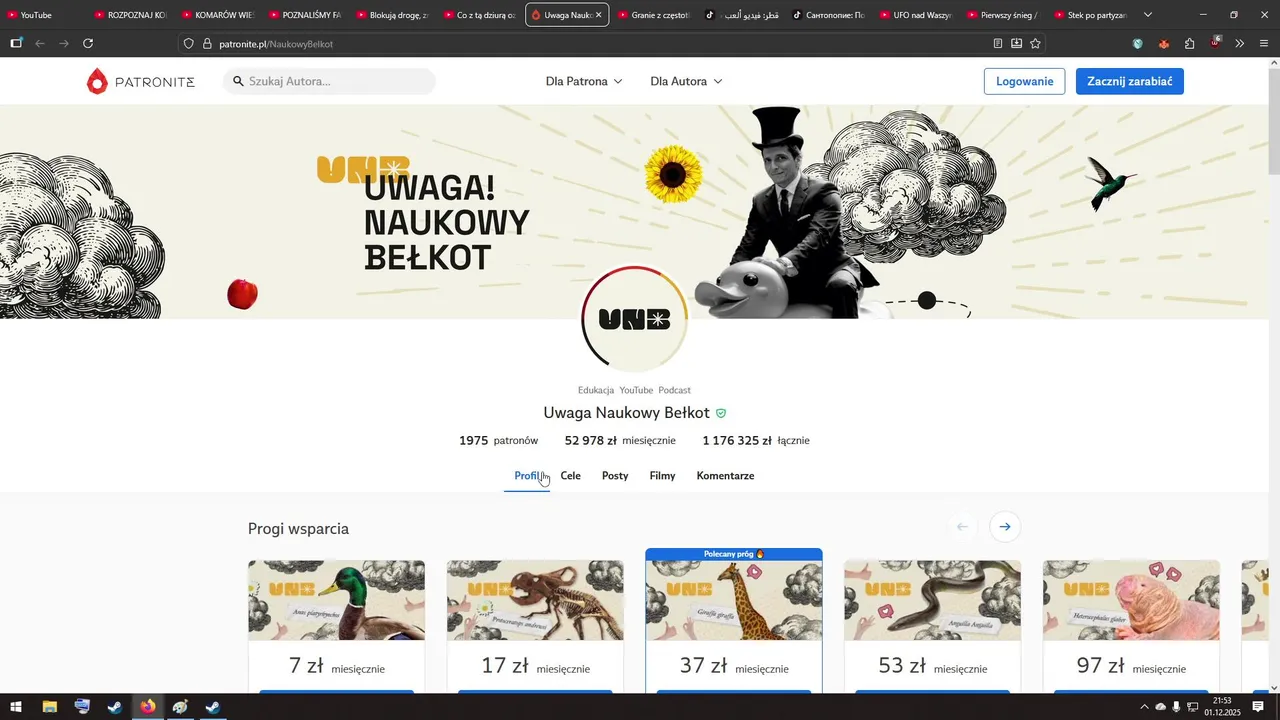Viewport: 1280px width, 720px height.
Task: Click the picture-in-picture icon in the address bar
Action: pyautogui.click(x=1016, y=44)
